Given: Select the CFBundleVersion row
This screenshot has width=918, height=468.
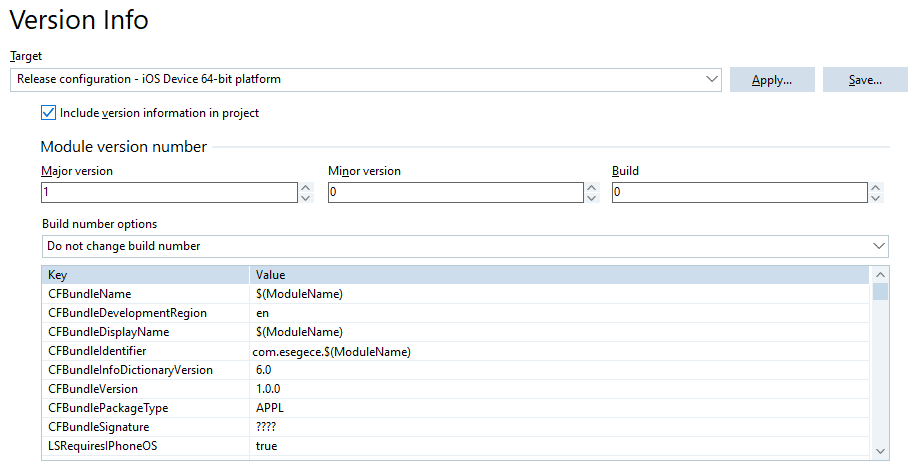Looking at the screenshot, I should [x=455, y=389].
